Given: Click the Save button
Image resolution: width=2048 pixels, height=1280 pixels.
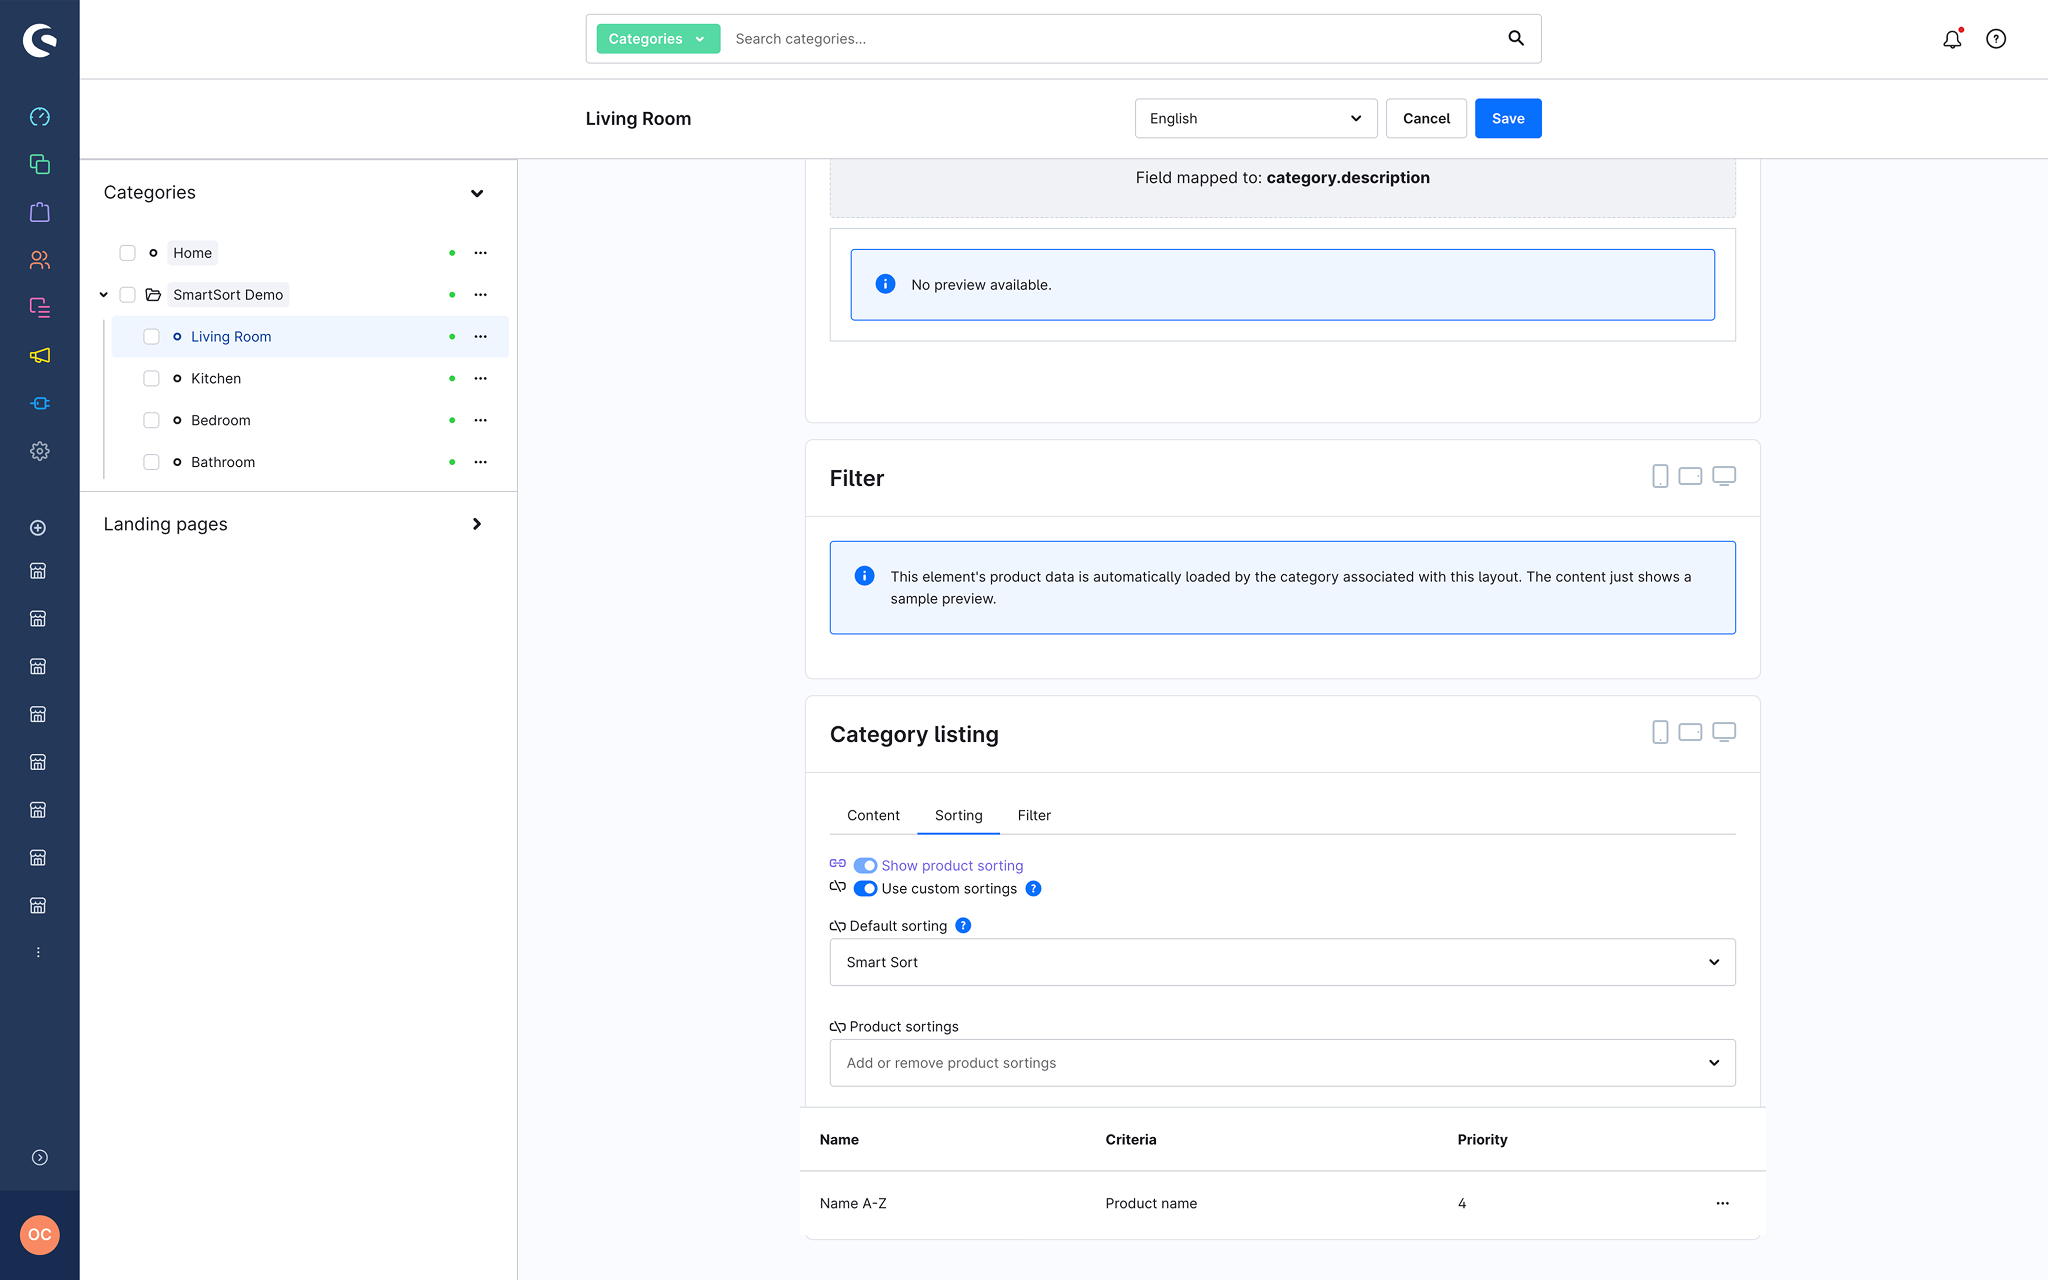Looking at the screenshot, I should coord(1508,118).
